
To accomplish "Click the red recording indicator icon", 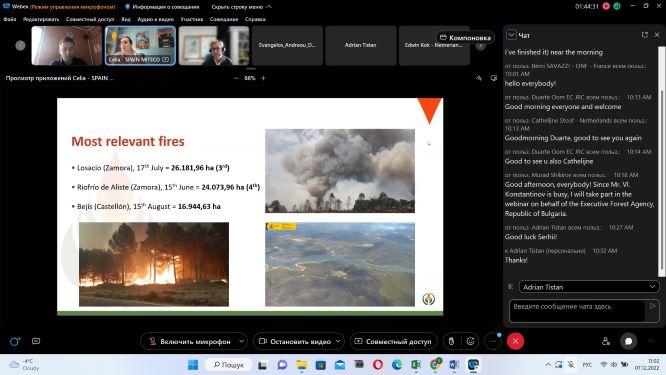I will point(606,6).
